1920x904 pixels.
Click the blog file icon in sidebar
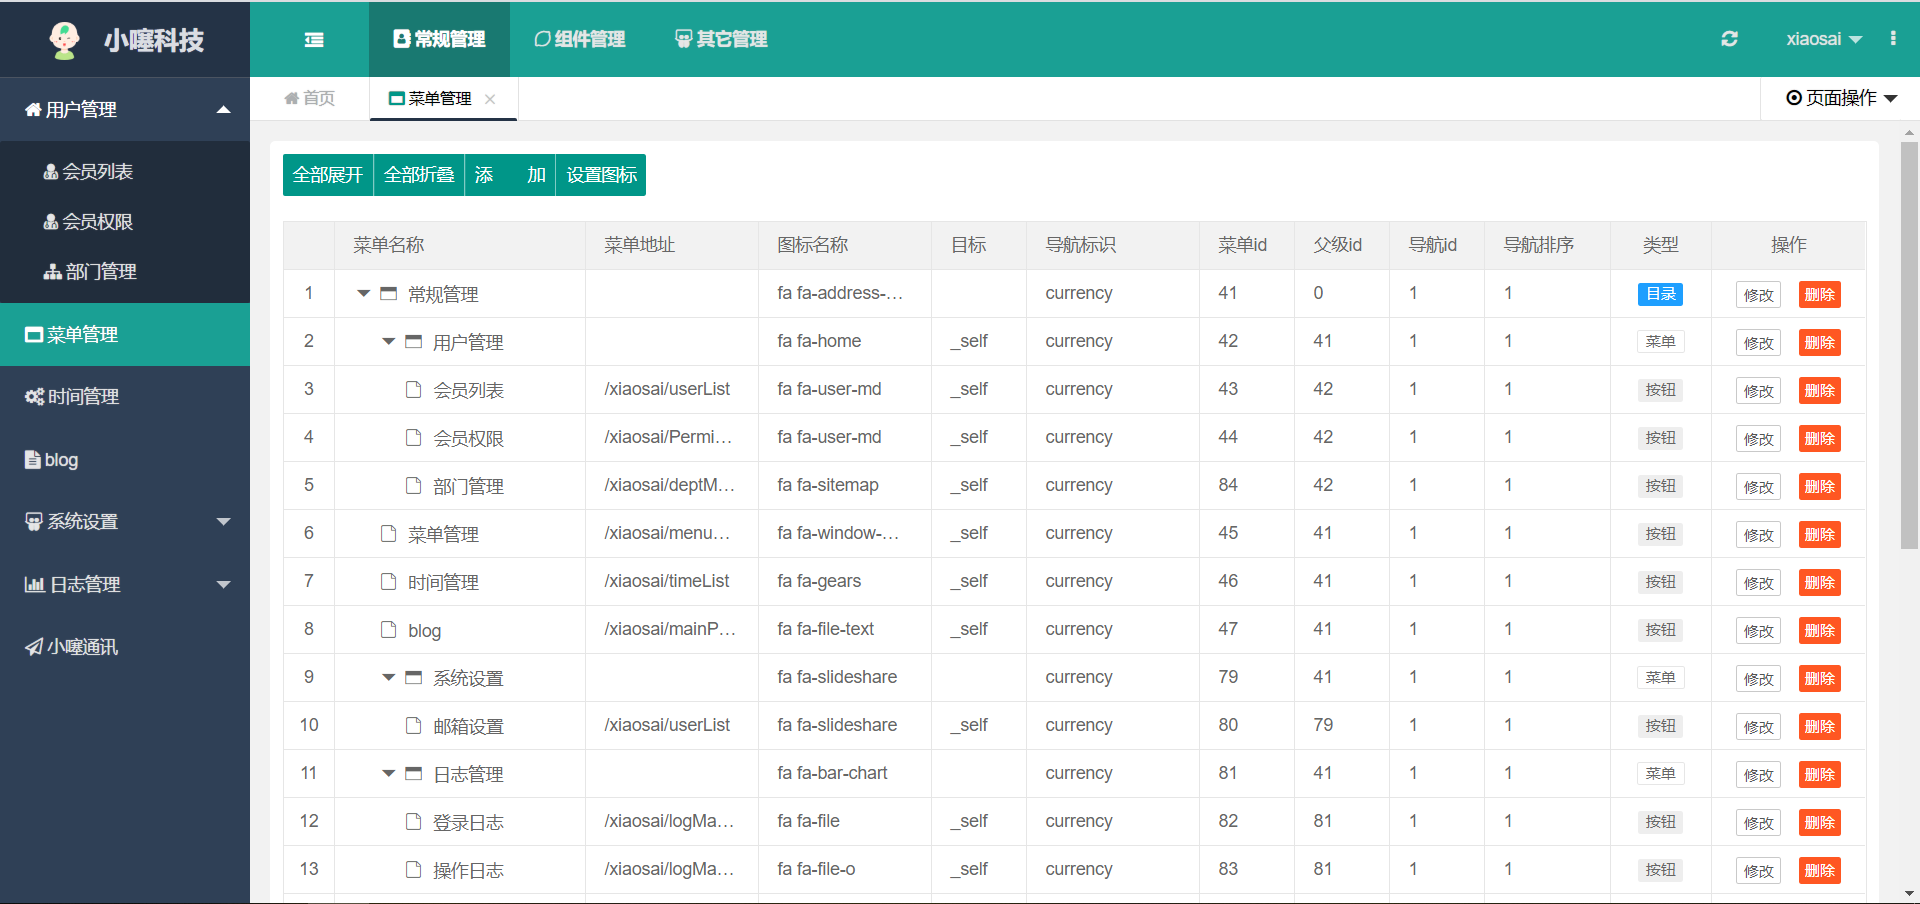click(32, 459)
